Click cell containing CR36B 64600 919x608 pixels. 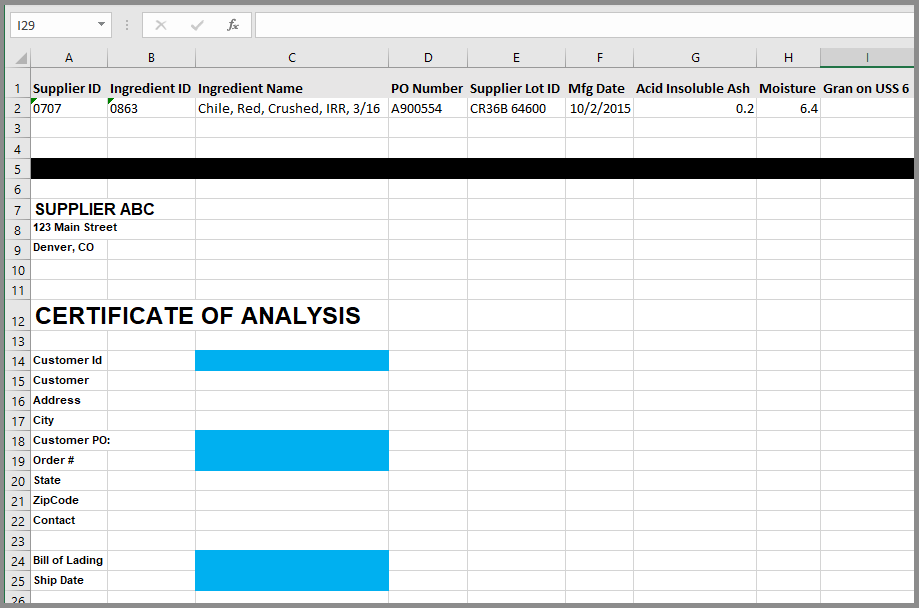coord(516,108)
